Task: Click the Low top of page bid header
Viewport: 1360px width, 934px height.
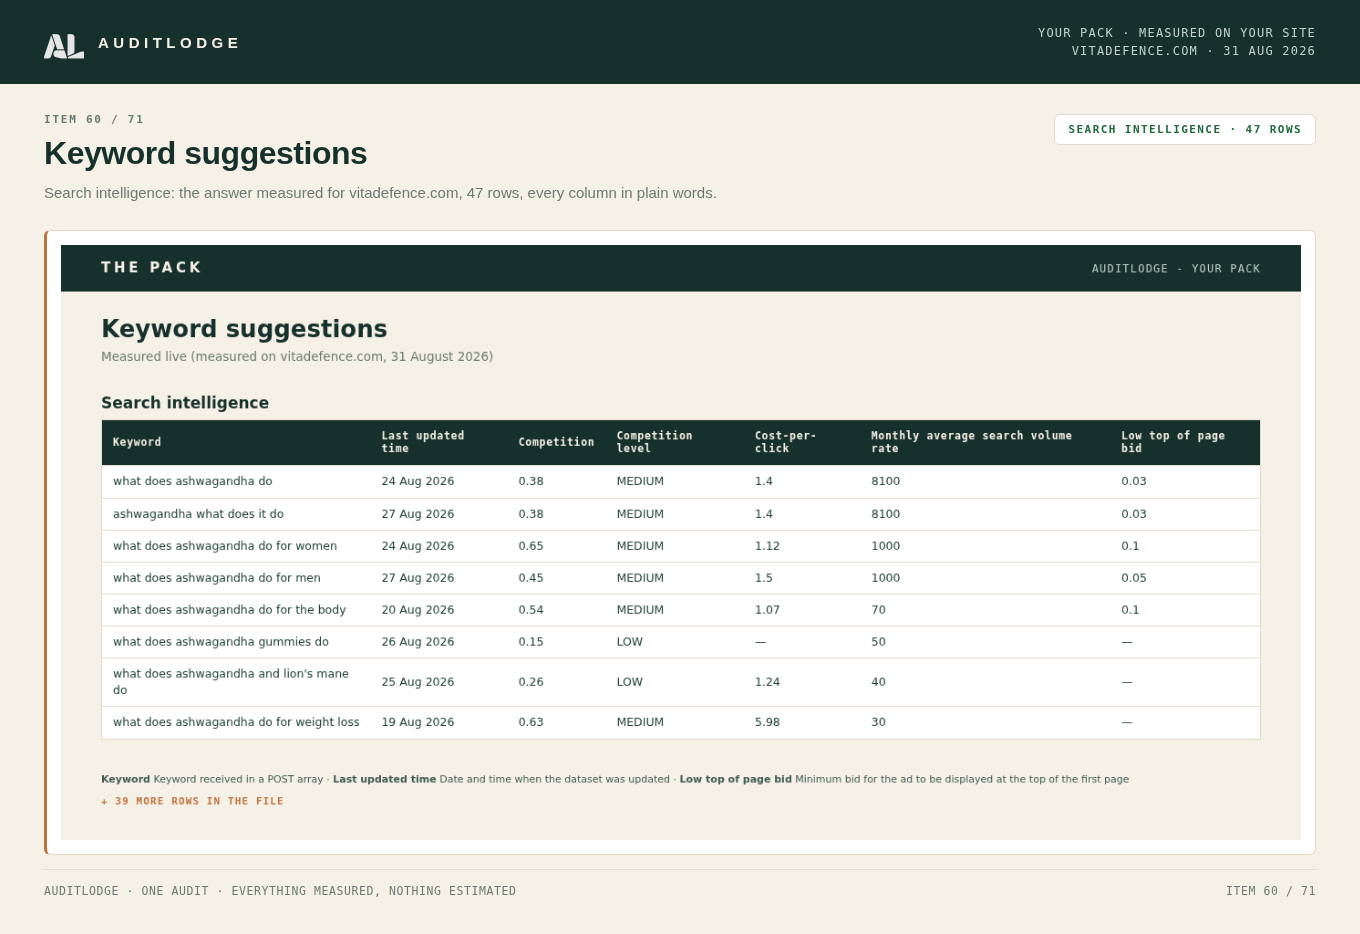Action: tap(1173, 442)
